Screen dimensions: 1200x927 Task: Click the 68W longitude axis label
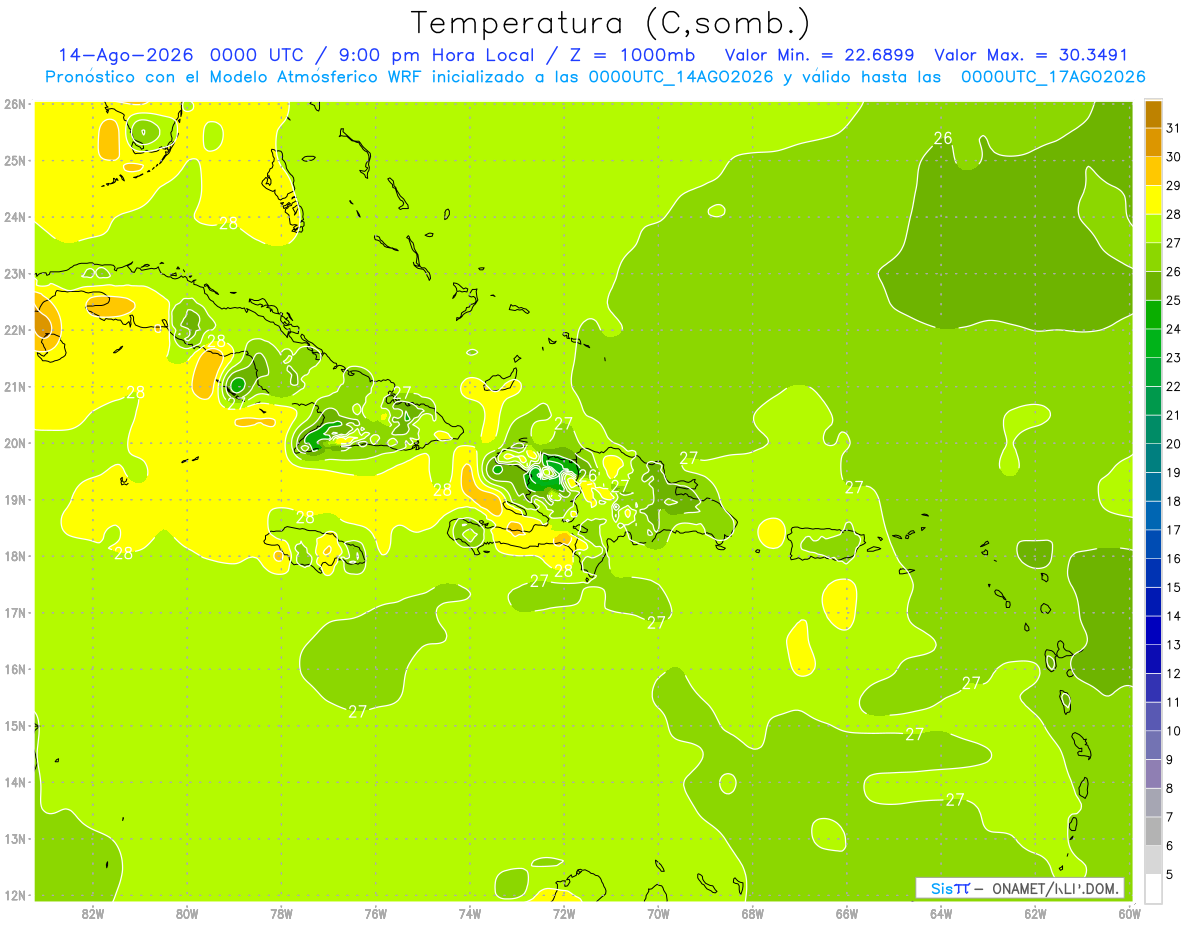753,913
